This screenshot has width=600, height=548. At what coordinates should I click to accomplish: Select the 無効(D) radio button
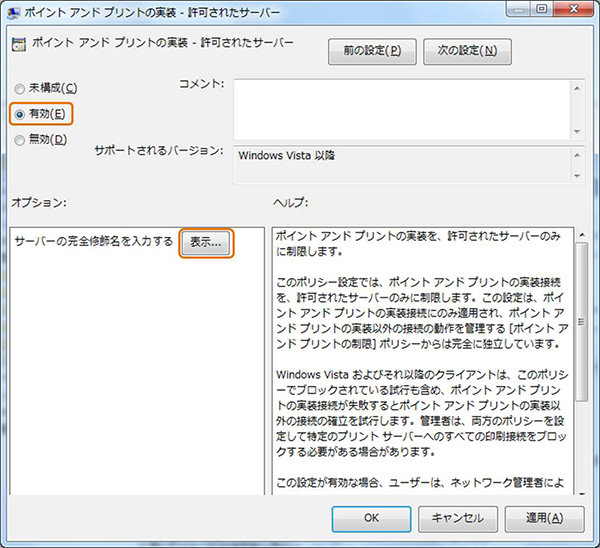coord(20,139)
